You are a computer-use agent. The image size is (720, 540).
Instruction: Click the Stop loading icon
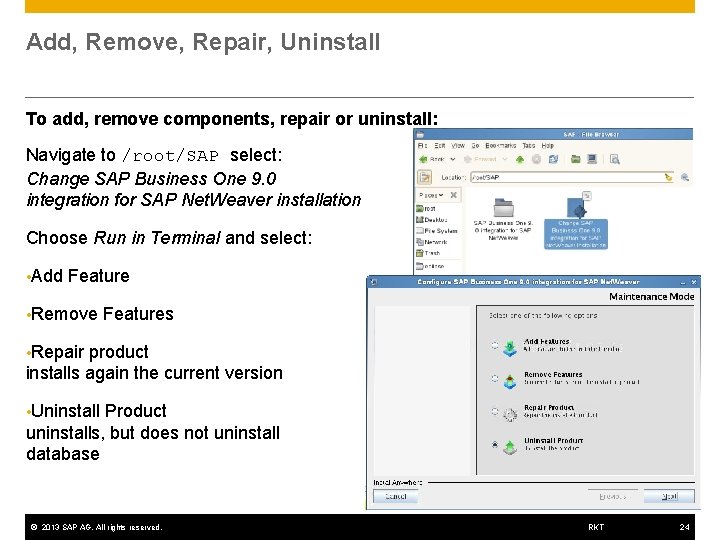coord(536,159)
